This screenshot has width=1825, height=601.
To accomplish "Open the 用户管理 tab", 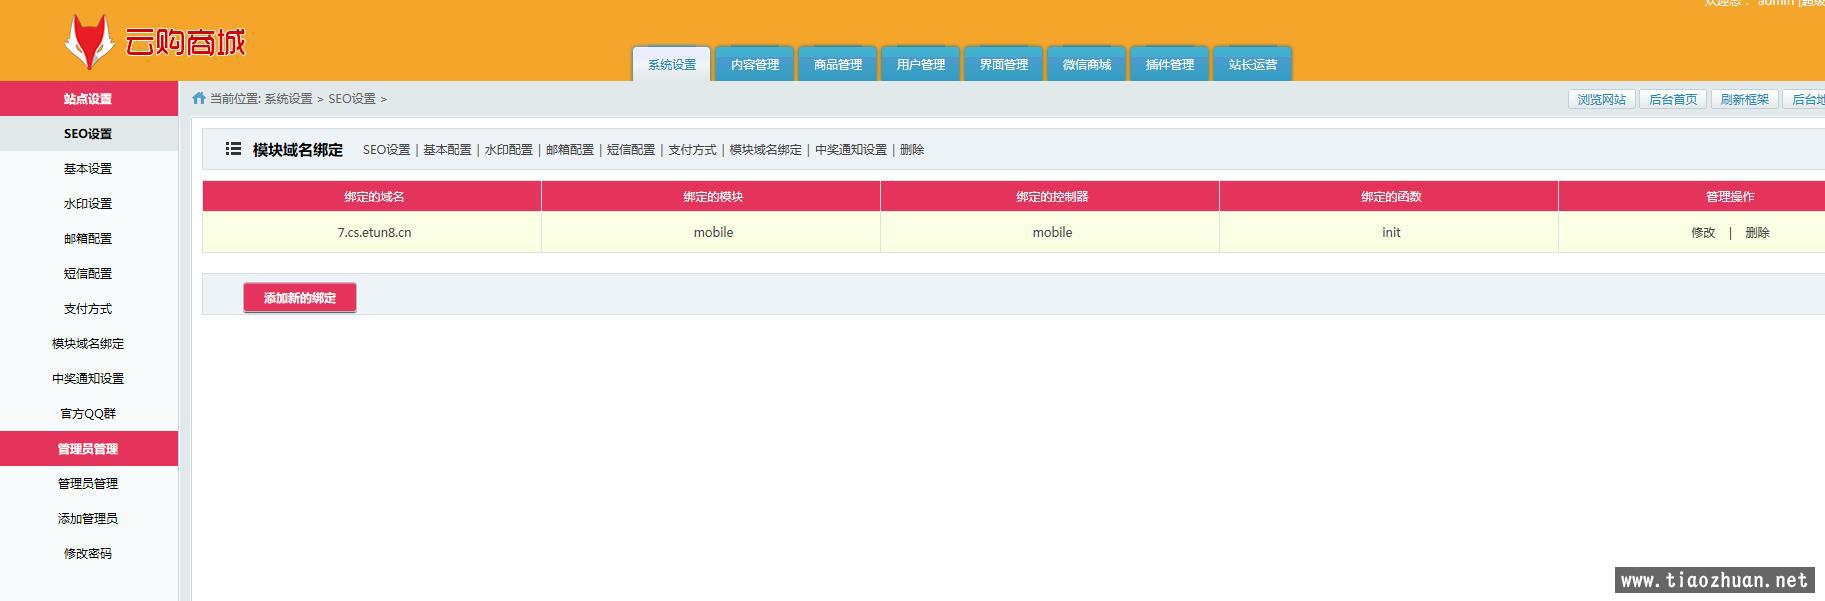I will 921,65.
